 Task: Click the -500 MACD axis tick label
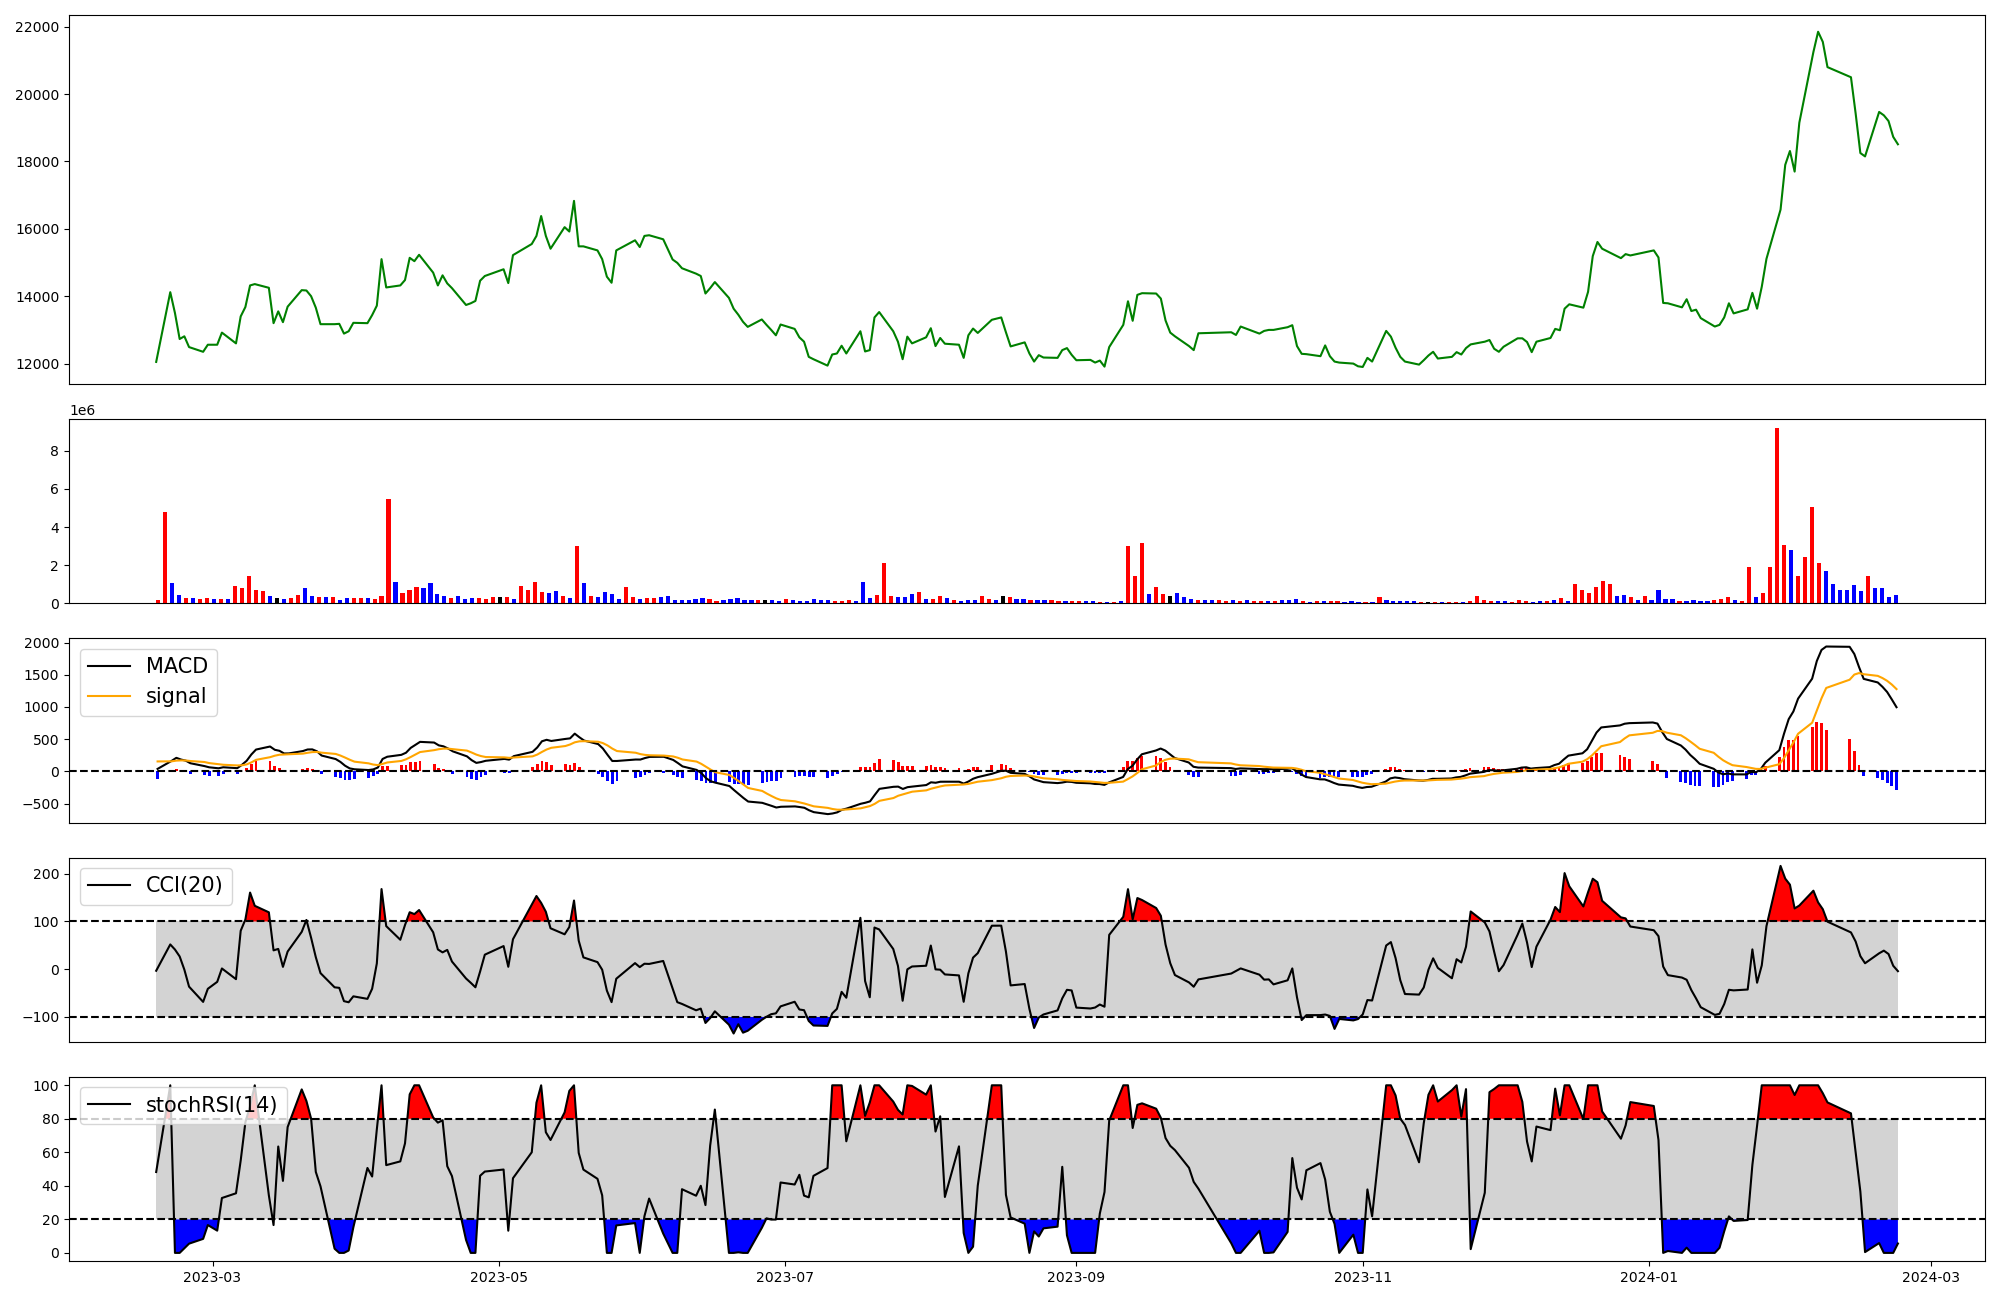pos(41,804)
